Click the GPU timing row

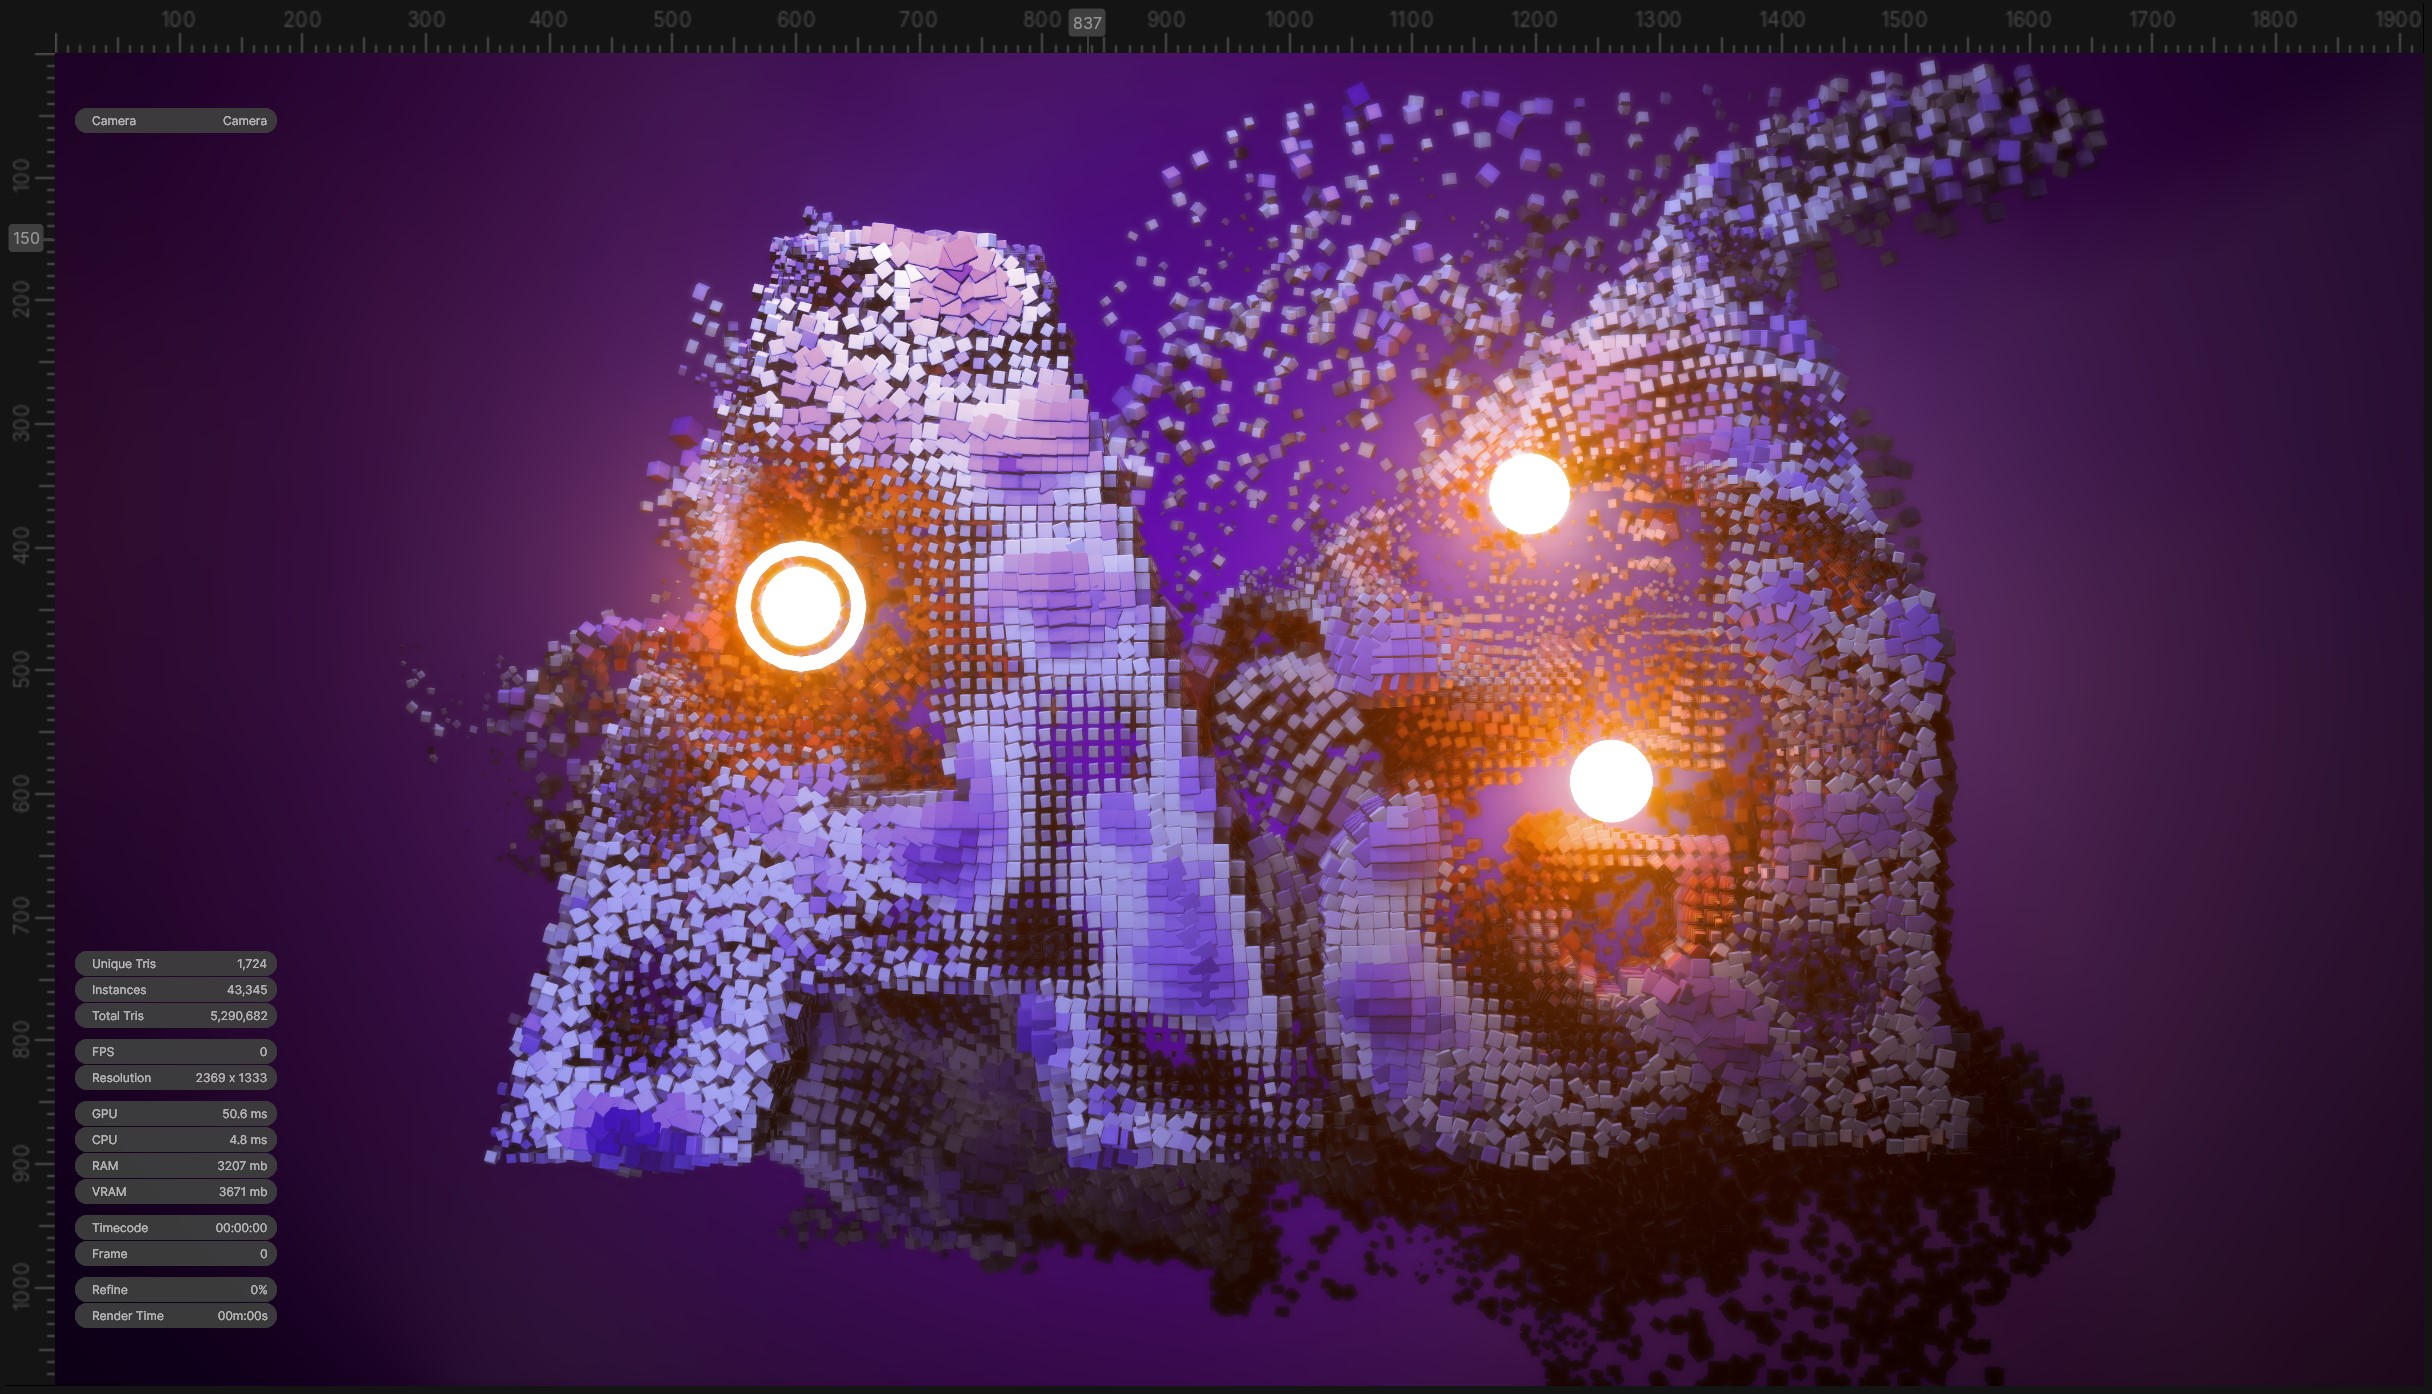tap(175, 1114)
